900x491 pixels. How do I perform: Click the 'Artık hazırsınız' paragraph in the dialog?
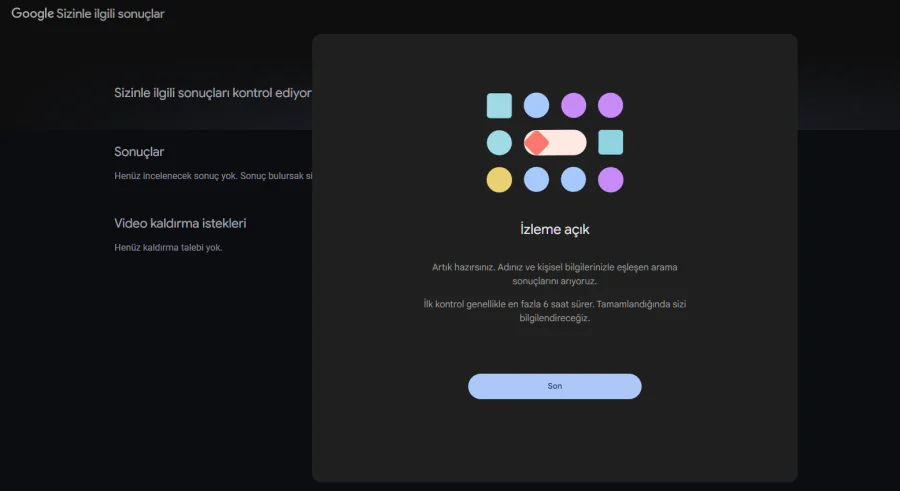click(x=554, y=274)
